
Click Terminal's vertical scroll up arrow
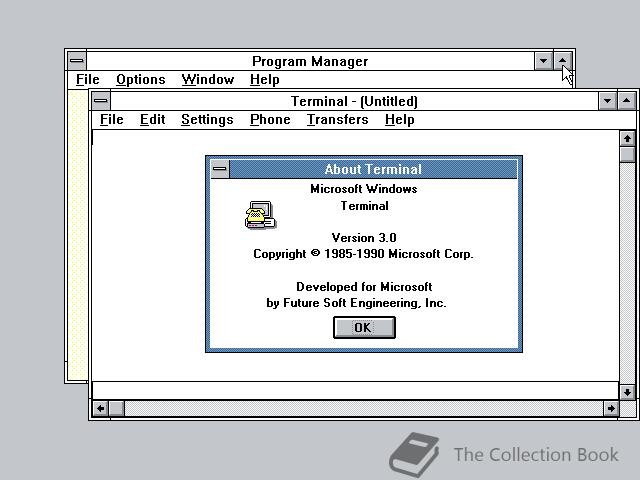(x=627, y=139)
